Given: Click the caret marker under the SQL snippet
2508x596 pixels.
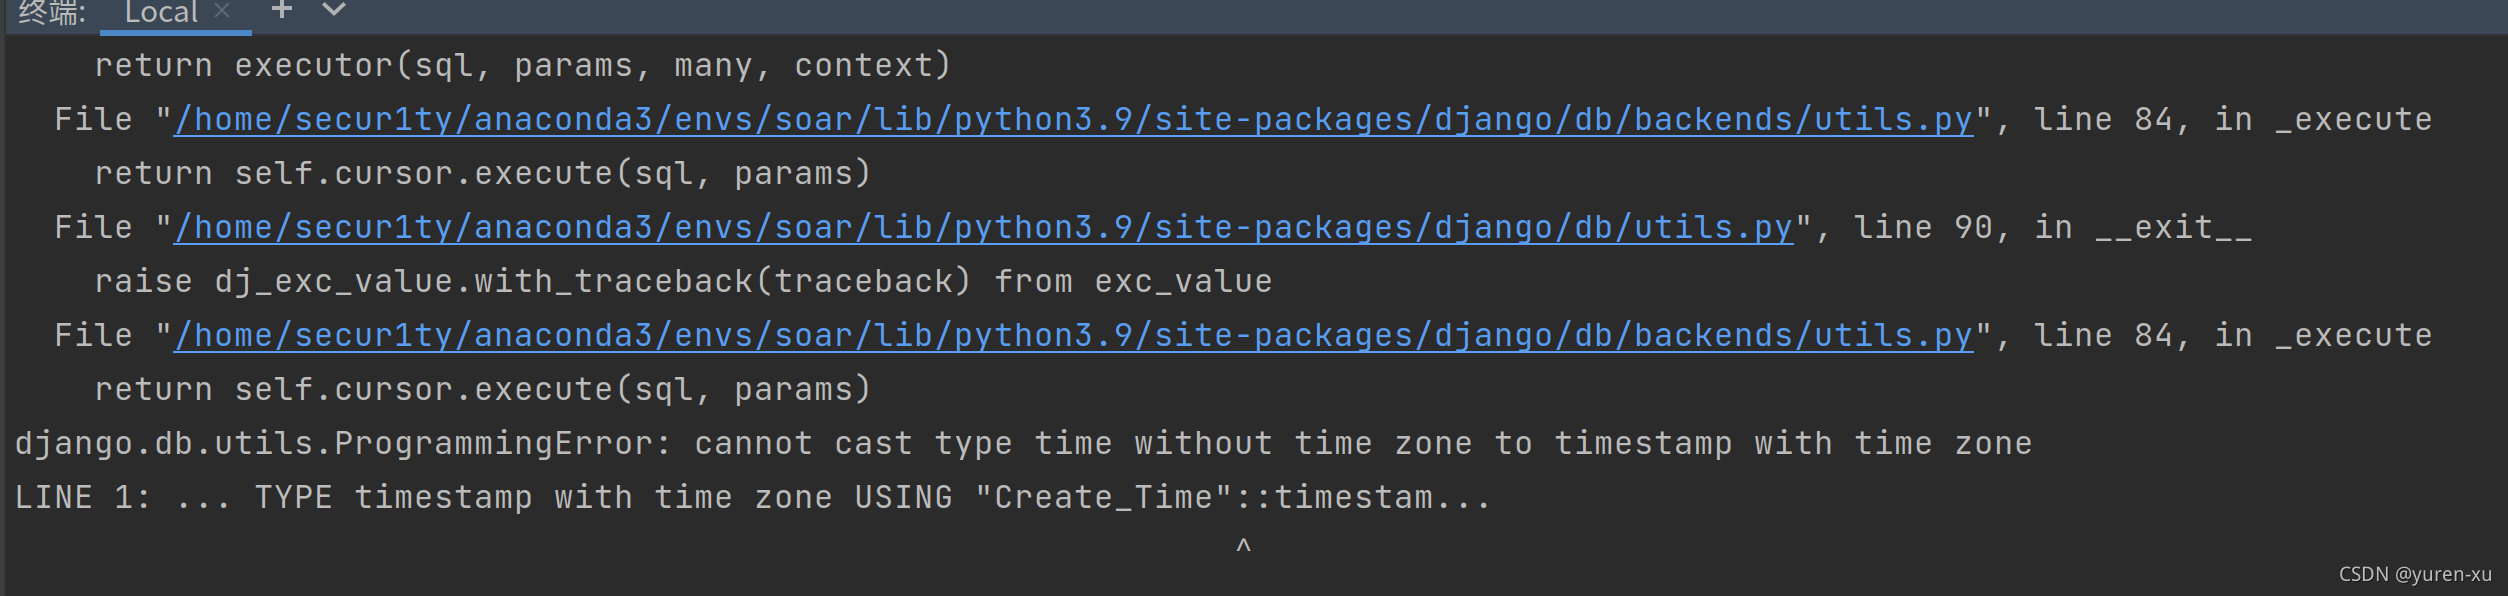Looking at the screenshot, I should coord(1243,543).
